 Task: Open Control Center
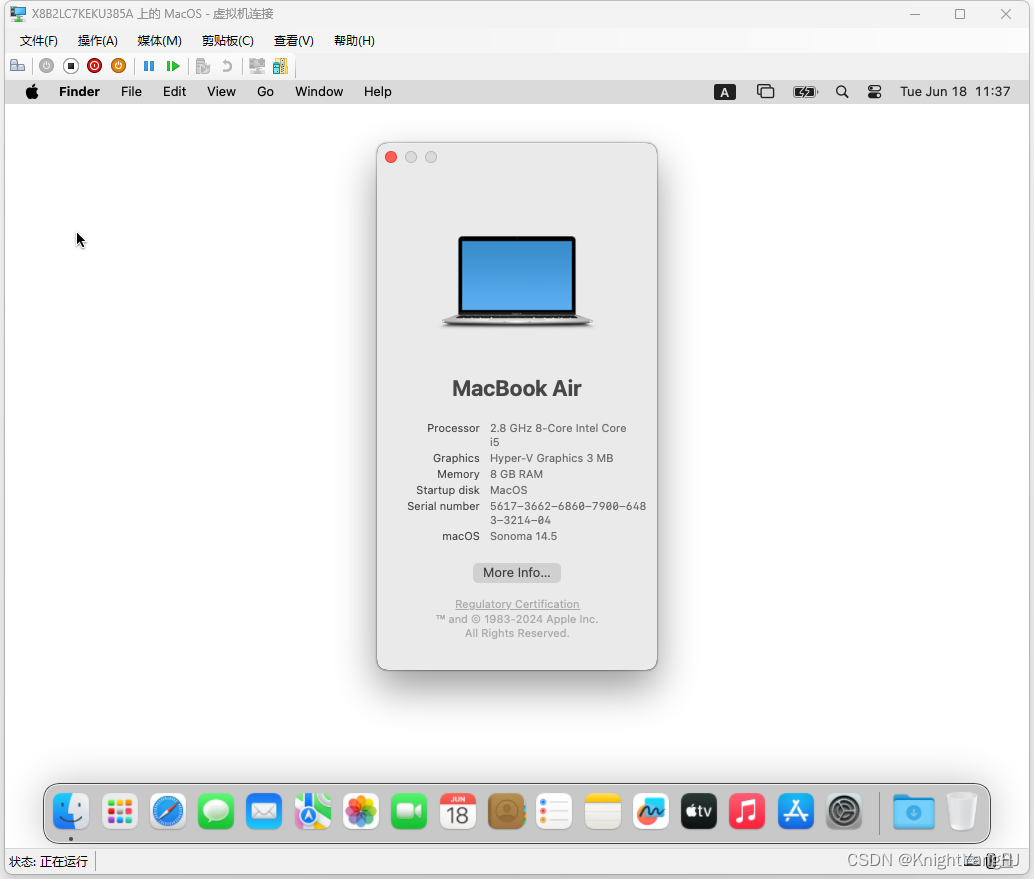point(874,92)
